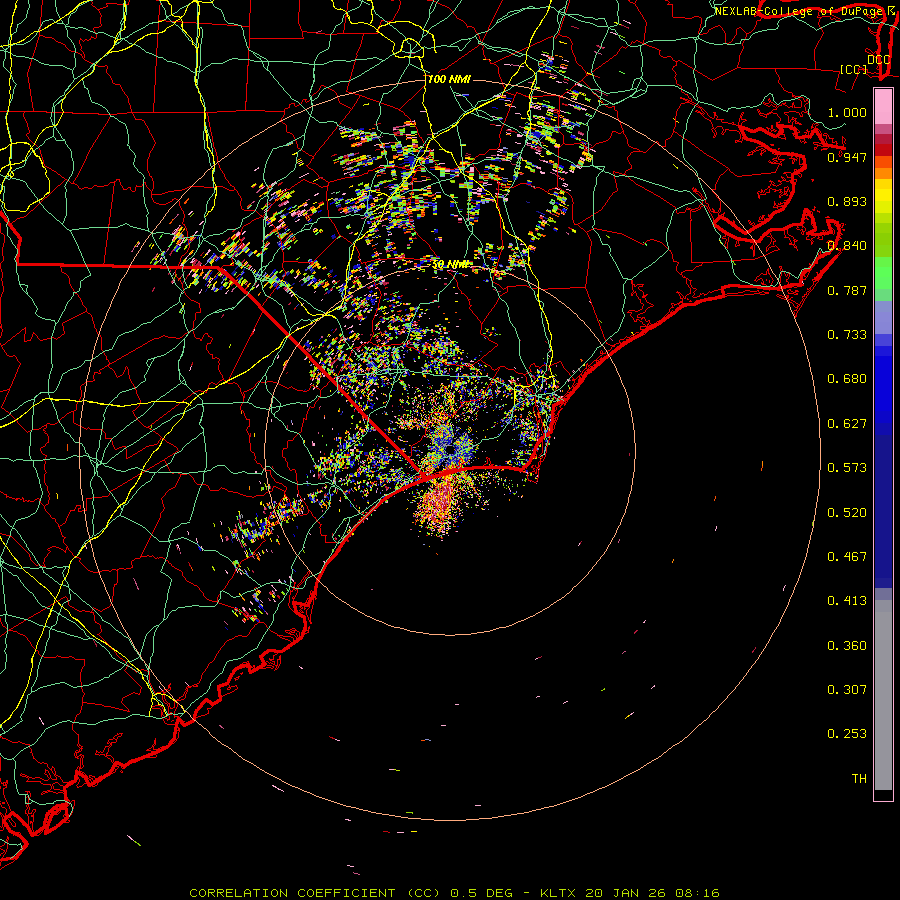This screenshot has height=900, width=900.
Task: Select the 0.947 legend value
Action: click(x=847, y=157)
